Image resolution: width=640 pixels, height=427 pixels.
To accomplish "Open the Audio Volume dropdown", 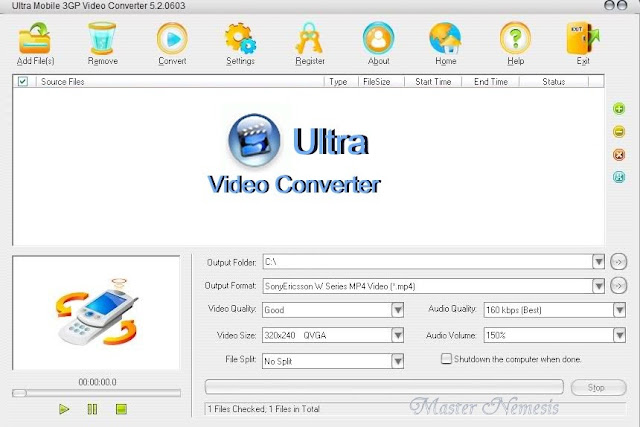I will [619, 336].
